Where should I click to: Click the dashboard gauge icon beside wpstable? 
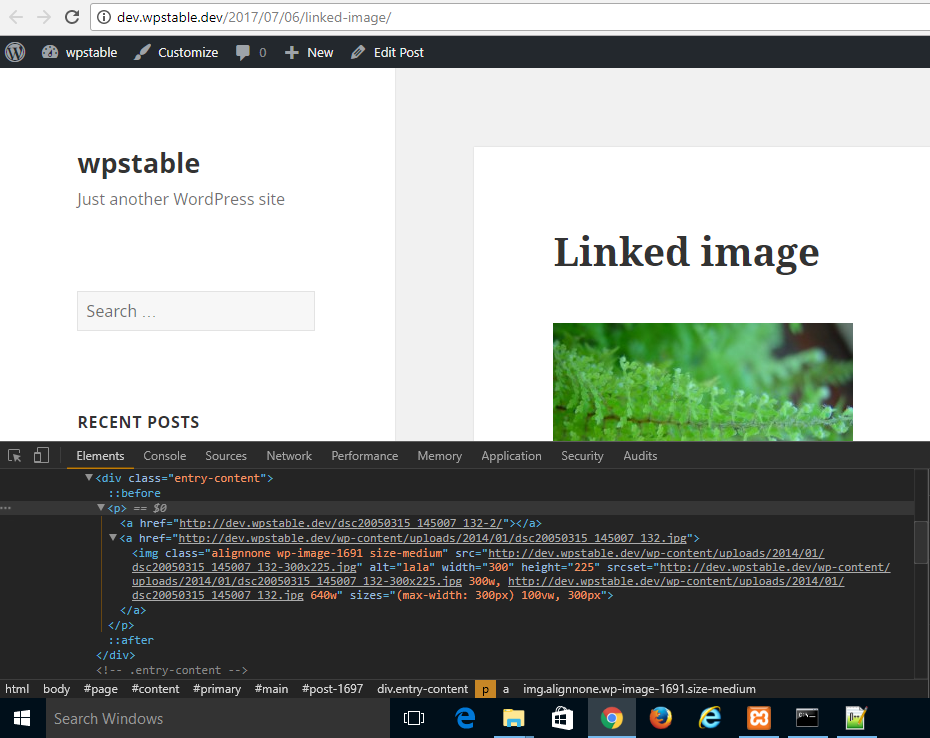(x=50, y=52)
